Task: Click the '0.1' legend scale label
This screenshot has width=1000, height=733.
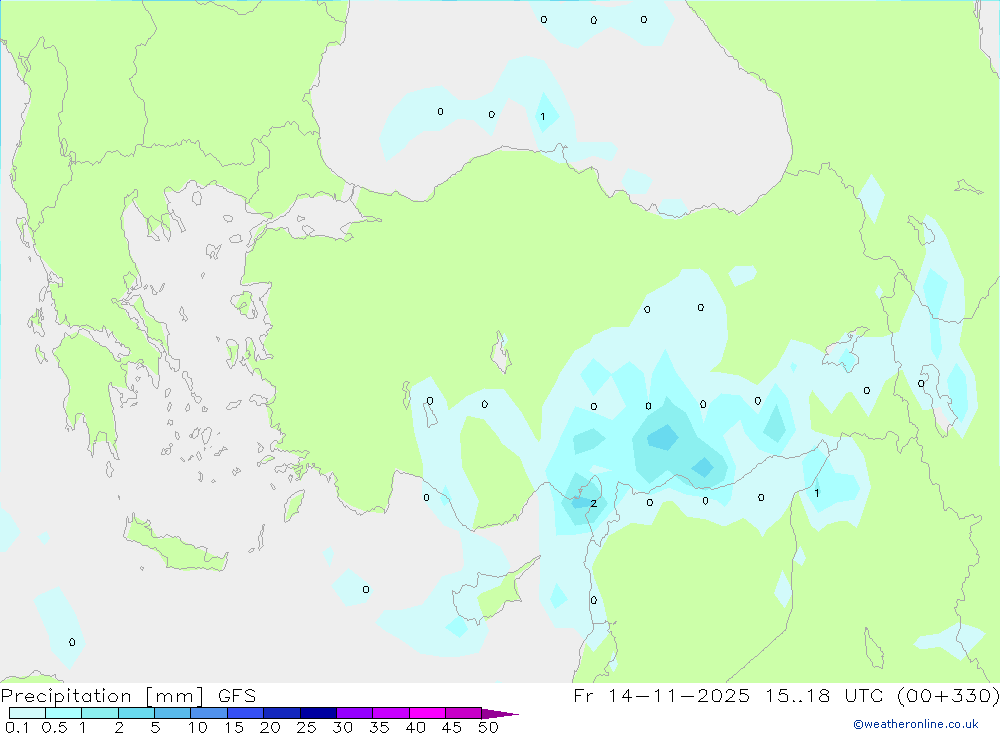Action: tap(17, 727)
